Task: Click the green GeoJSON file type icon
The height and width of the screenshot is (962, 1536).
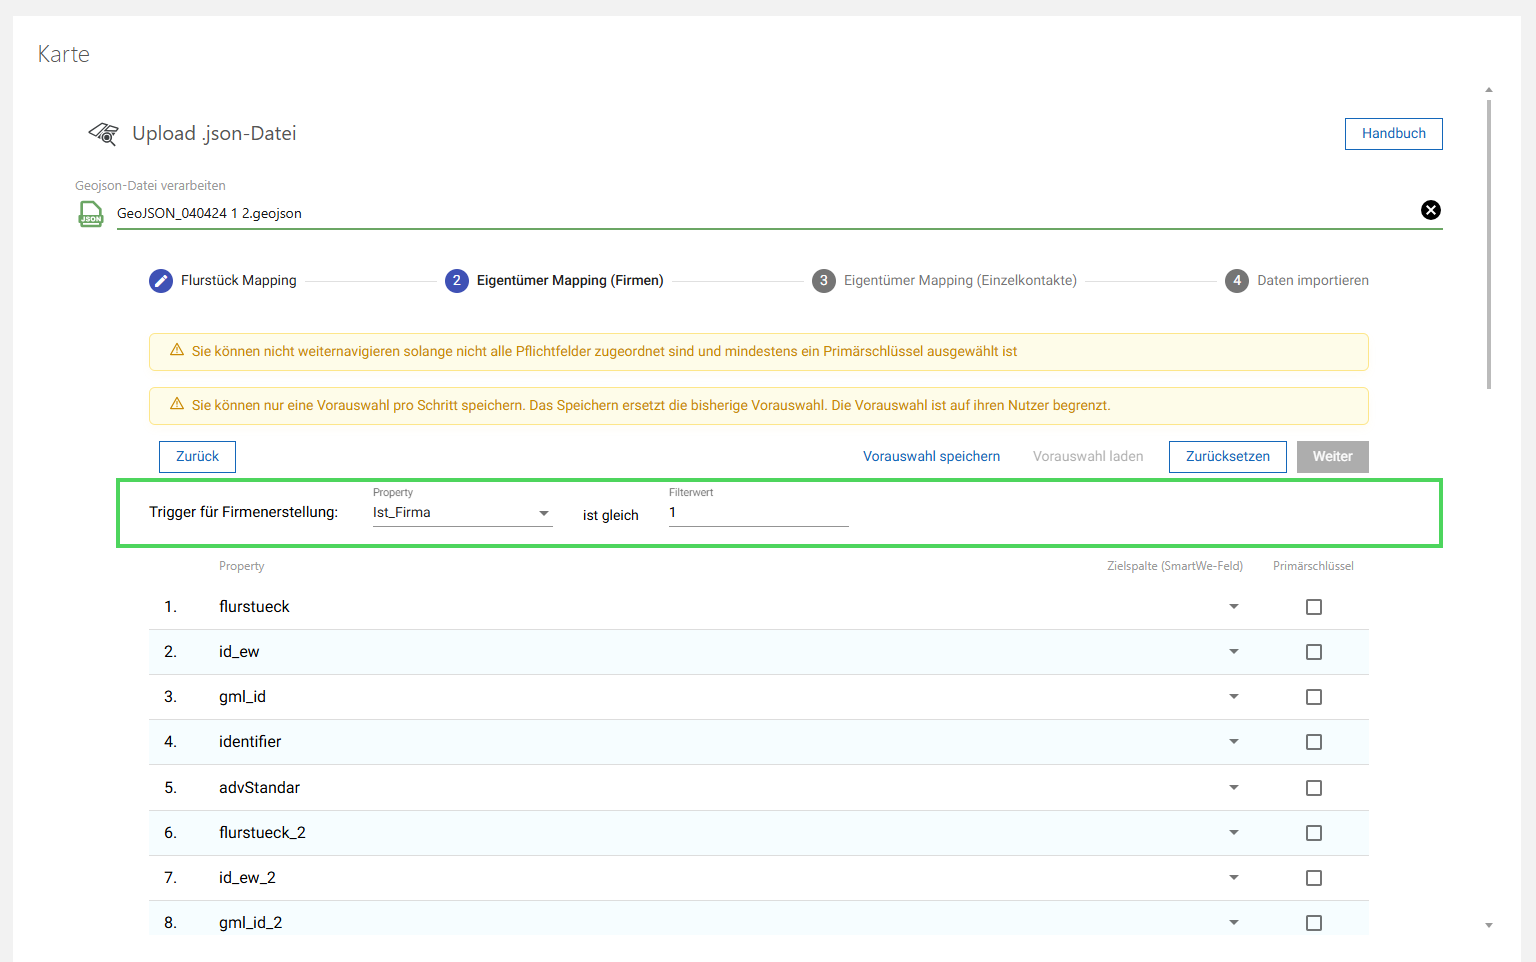Action: [x=91, y=212]
